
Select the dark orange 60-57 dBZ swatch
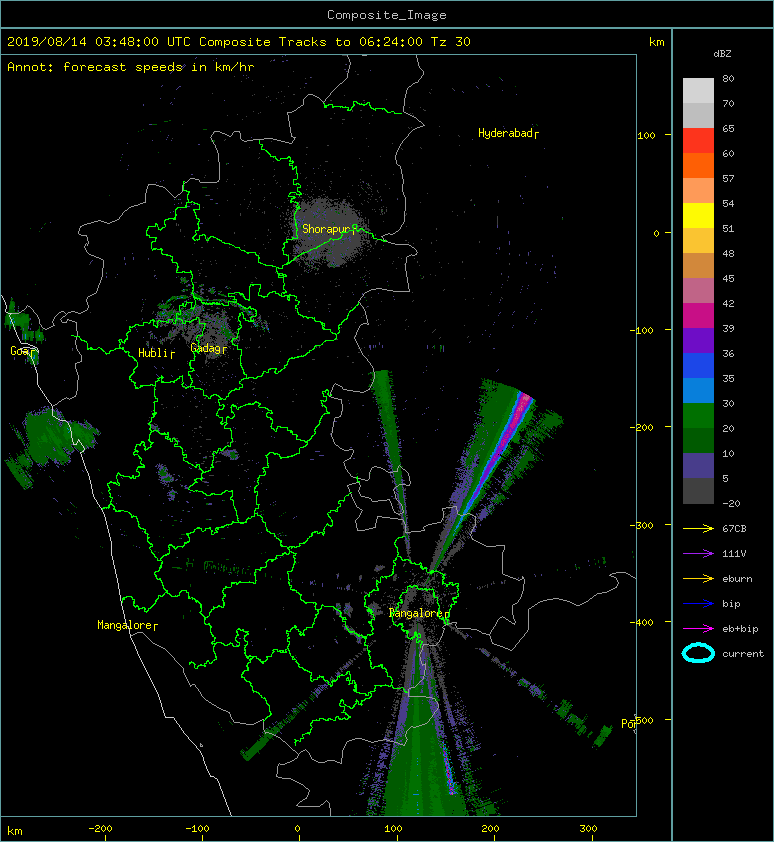(x=698, y=165)
